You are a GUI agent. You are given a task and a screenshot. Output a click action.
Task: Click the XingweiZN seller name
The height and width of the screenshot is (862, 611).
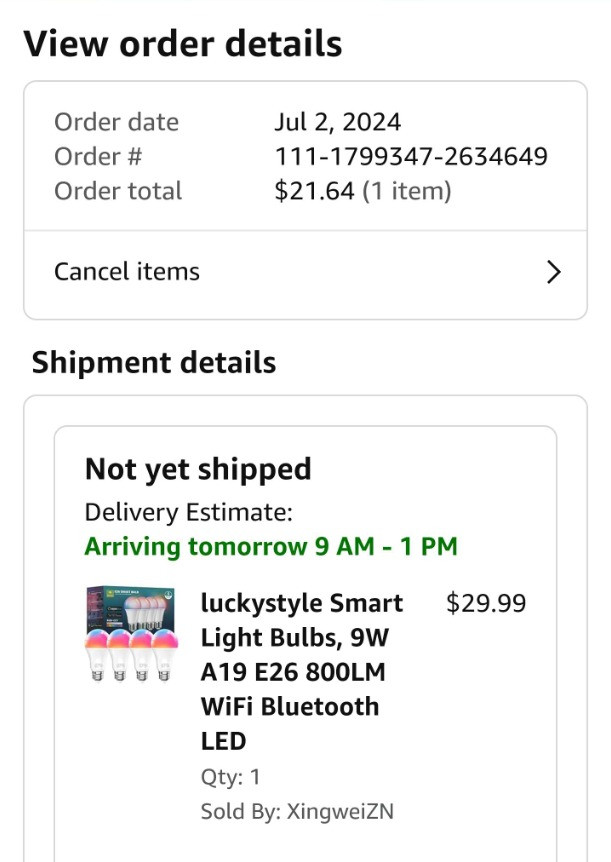[x=340, y=811]
